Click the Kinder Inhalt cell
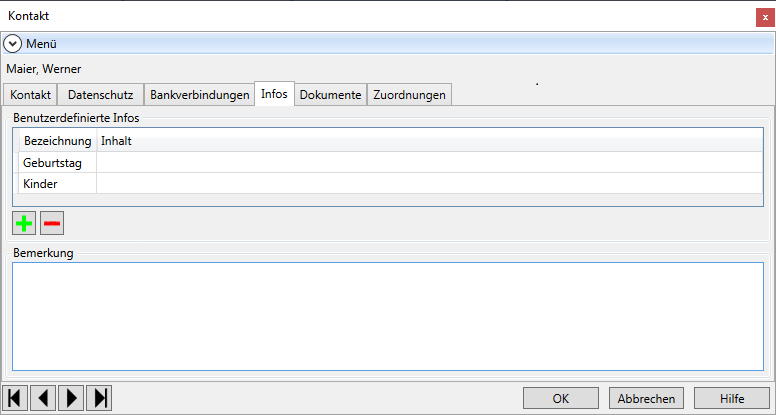This screenshot has height=415, width=776. pyautogui.click(x=430, y=184)
